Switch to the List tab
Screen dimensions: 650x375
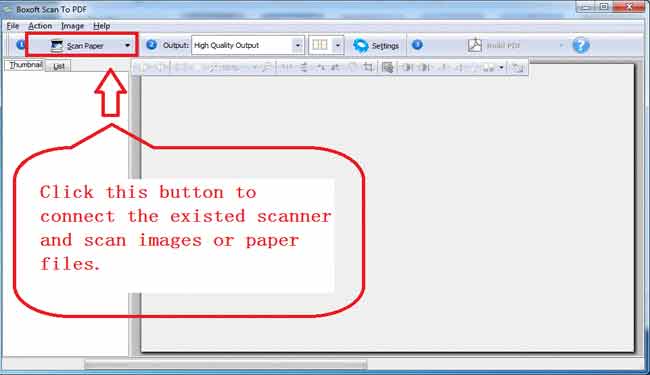pos(58,66)
